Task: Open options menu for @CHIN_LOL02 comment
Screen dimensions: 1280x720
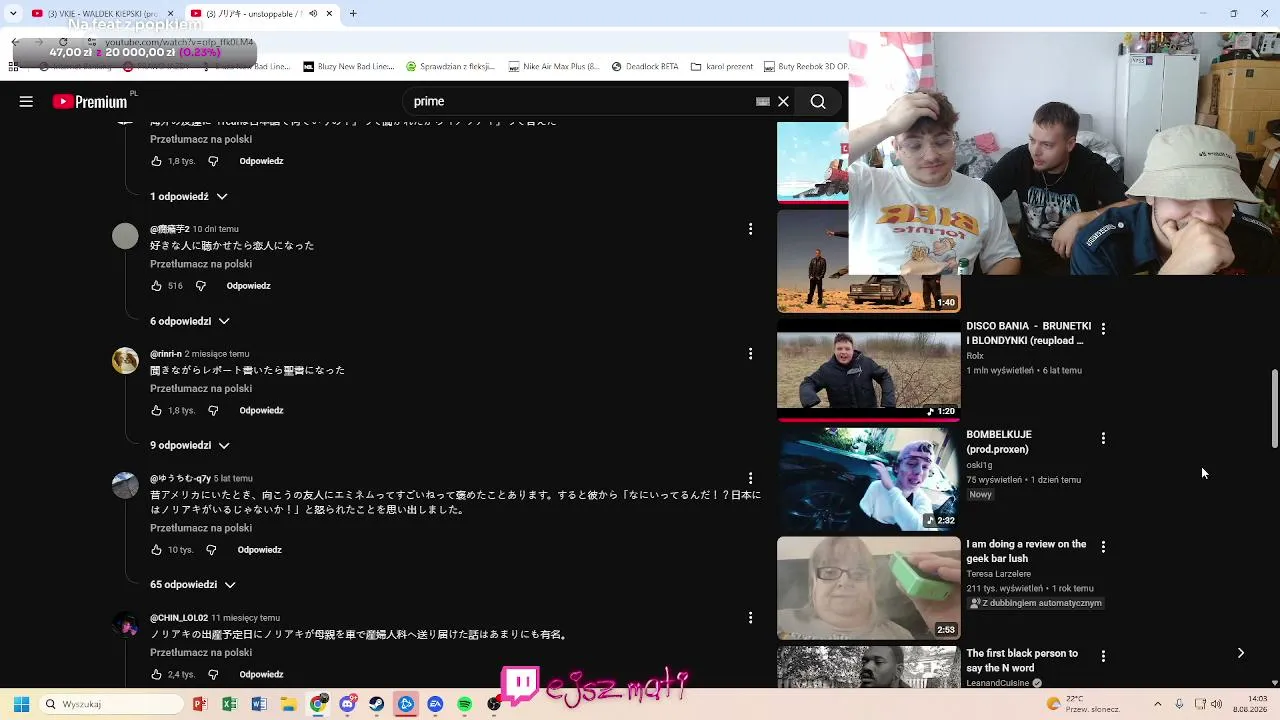Action: click(750, 618)
